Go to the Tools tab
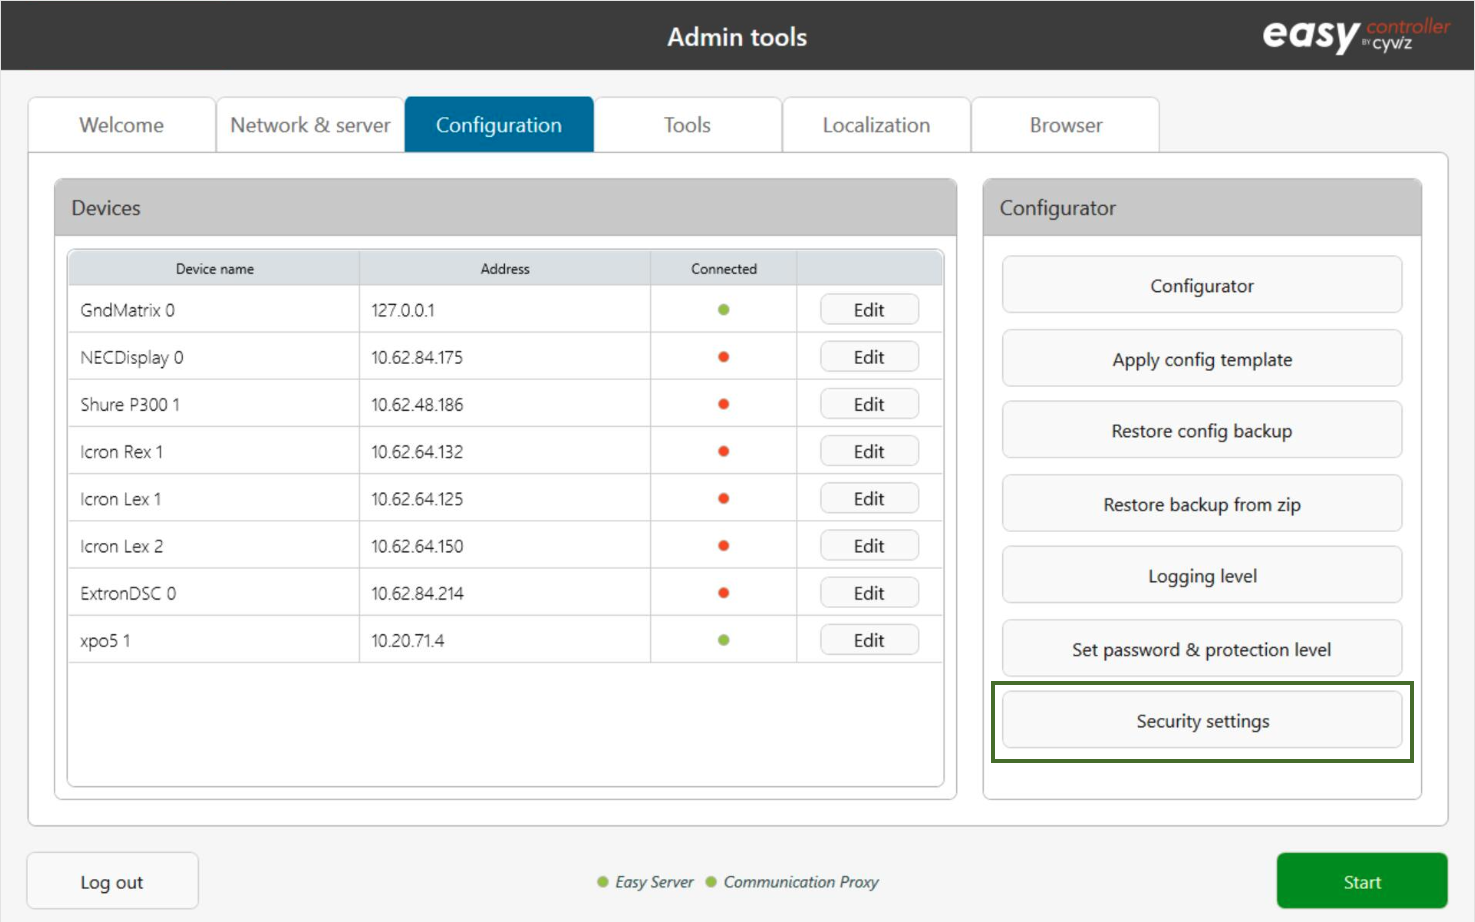The image size is (1475, 922). click(687, 125)
